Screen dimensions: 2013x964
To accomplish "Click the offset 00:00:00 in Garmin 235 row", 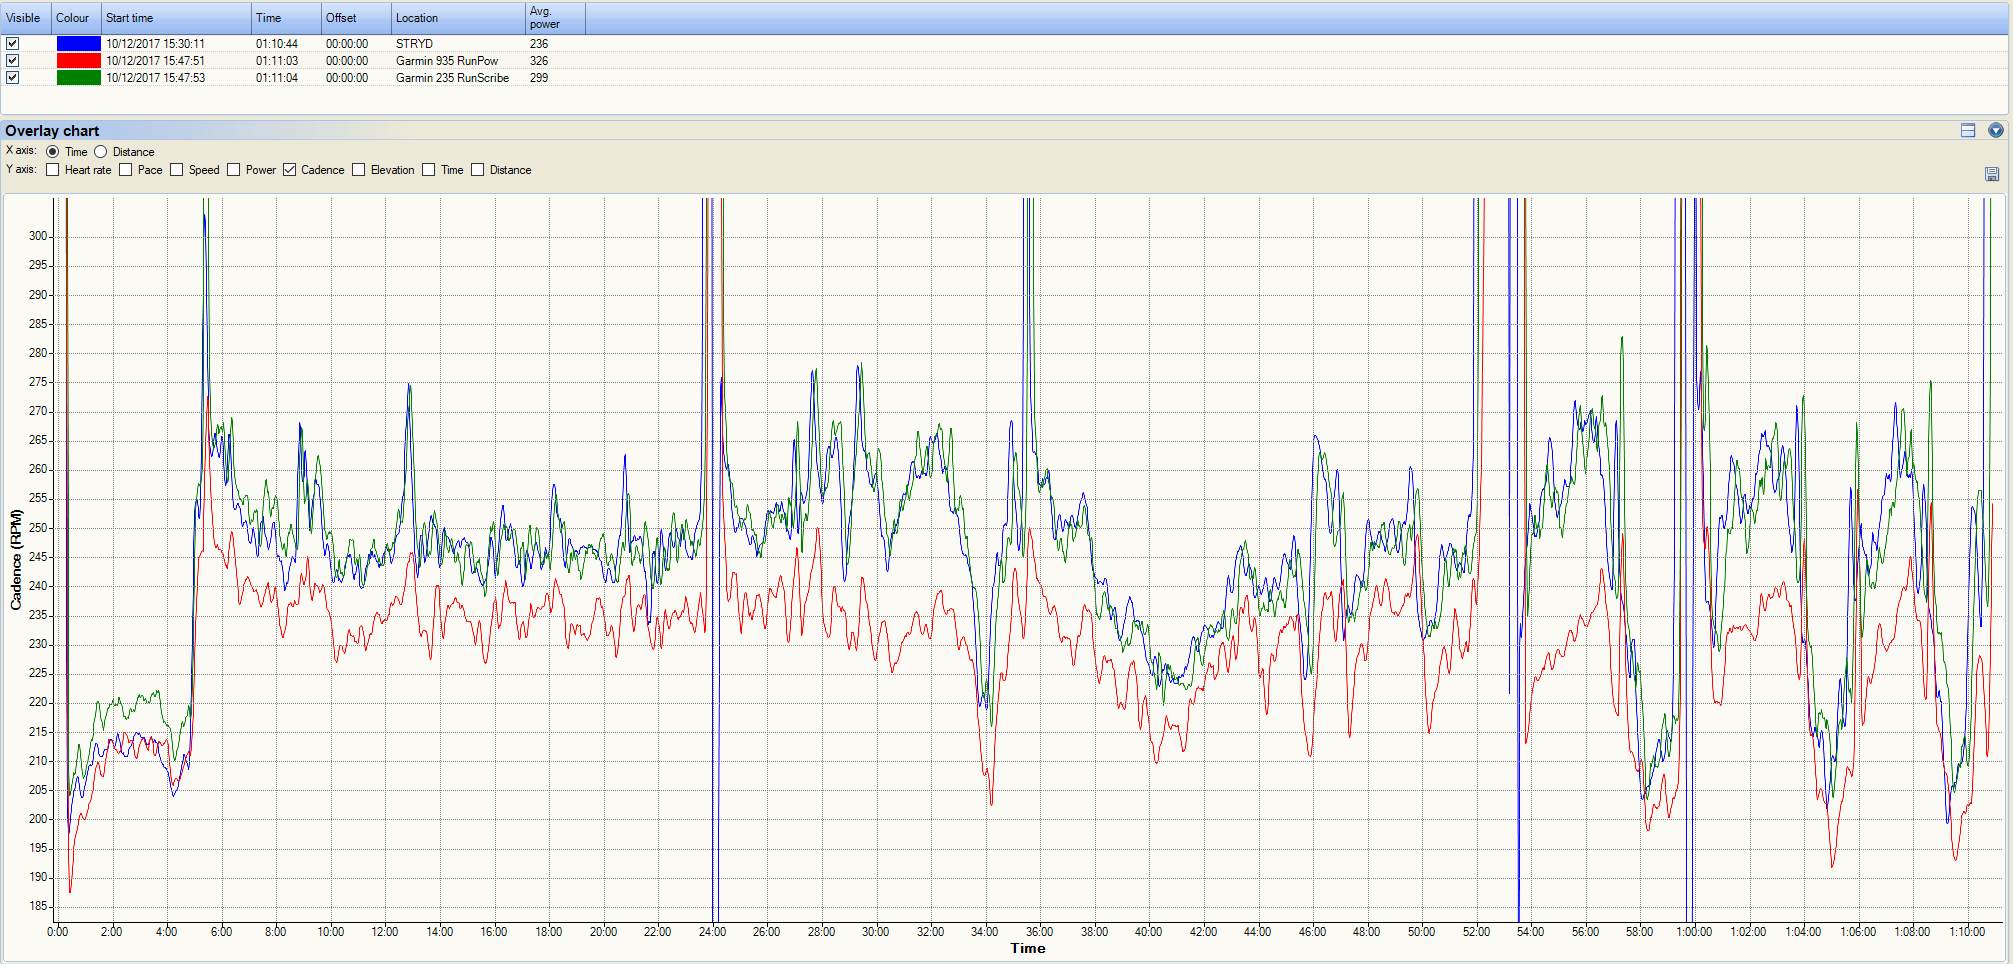I will 347,78.
